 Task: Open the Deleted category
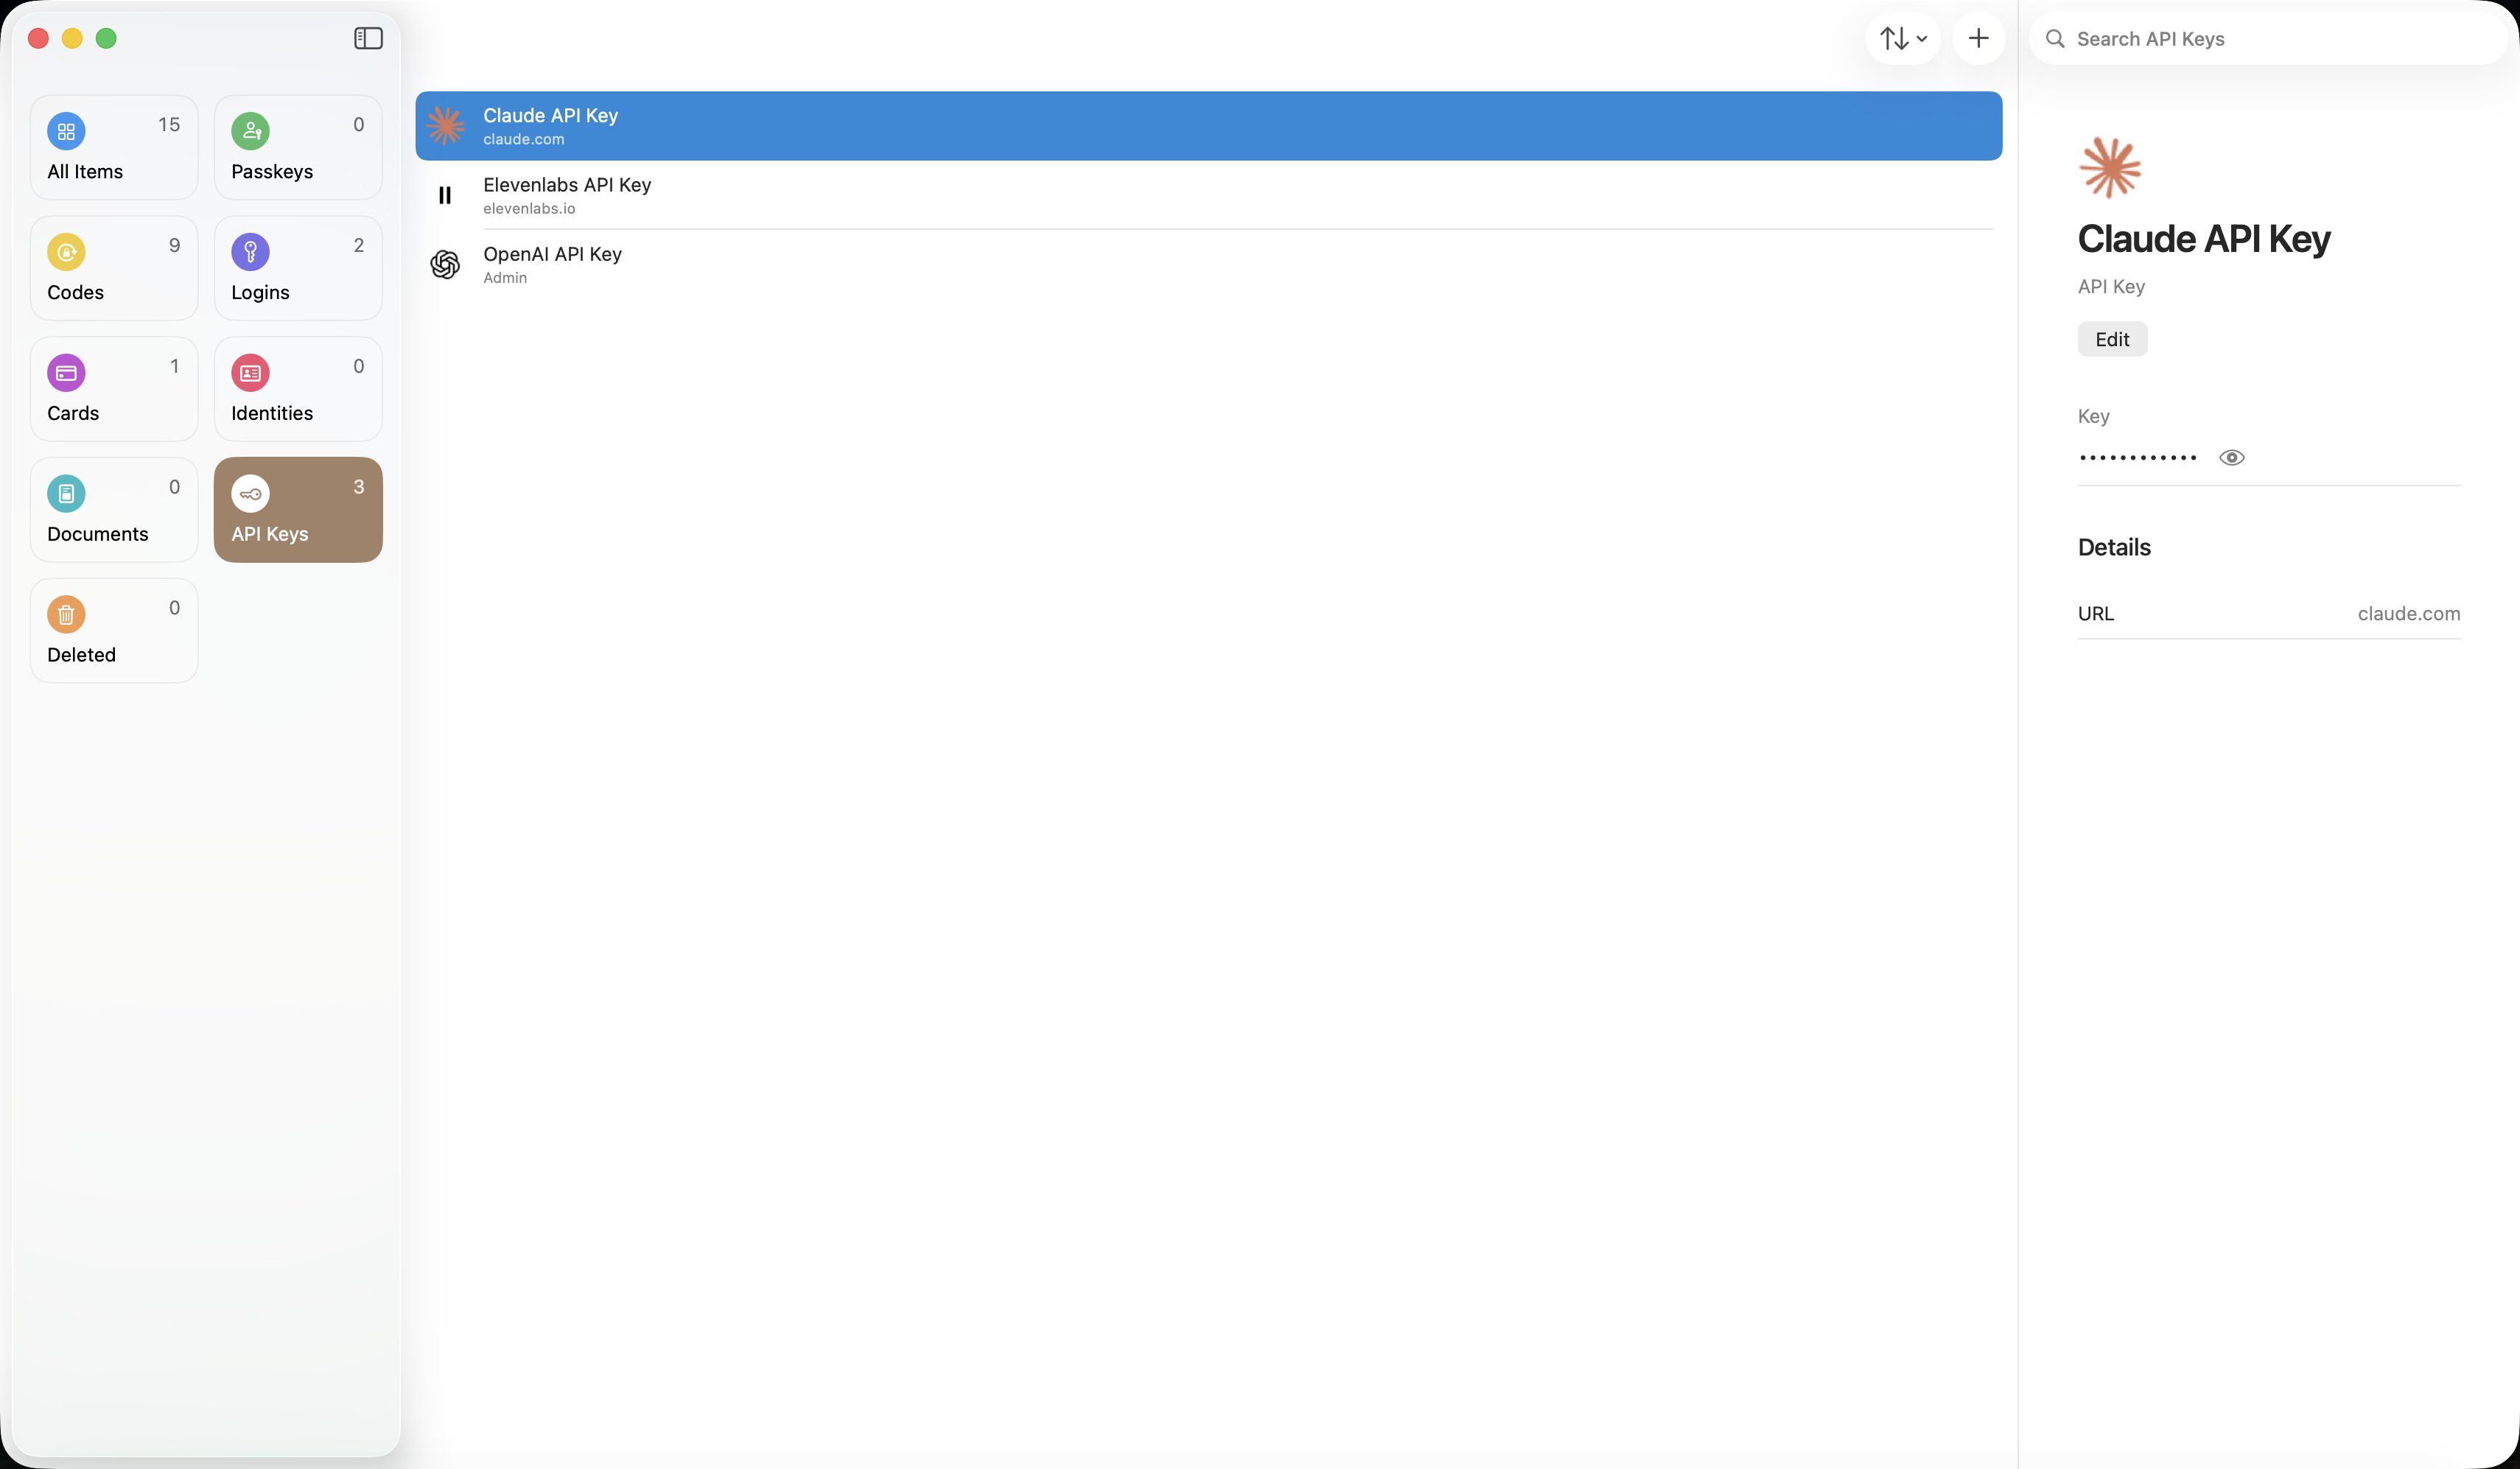click(114, 631)
